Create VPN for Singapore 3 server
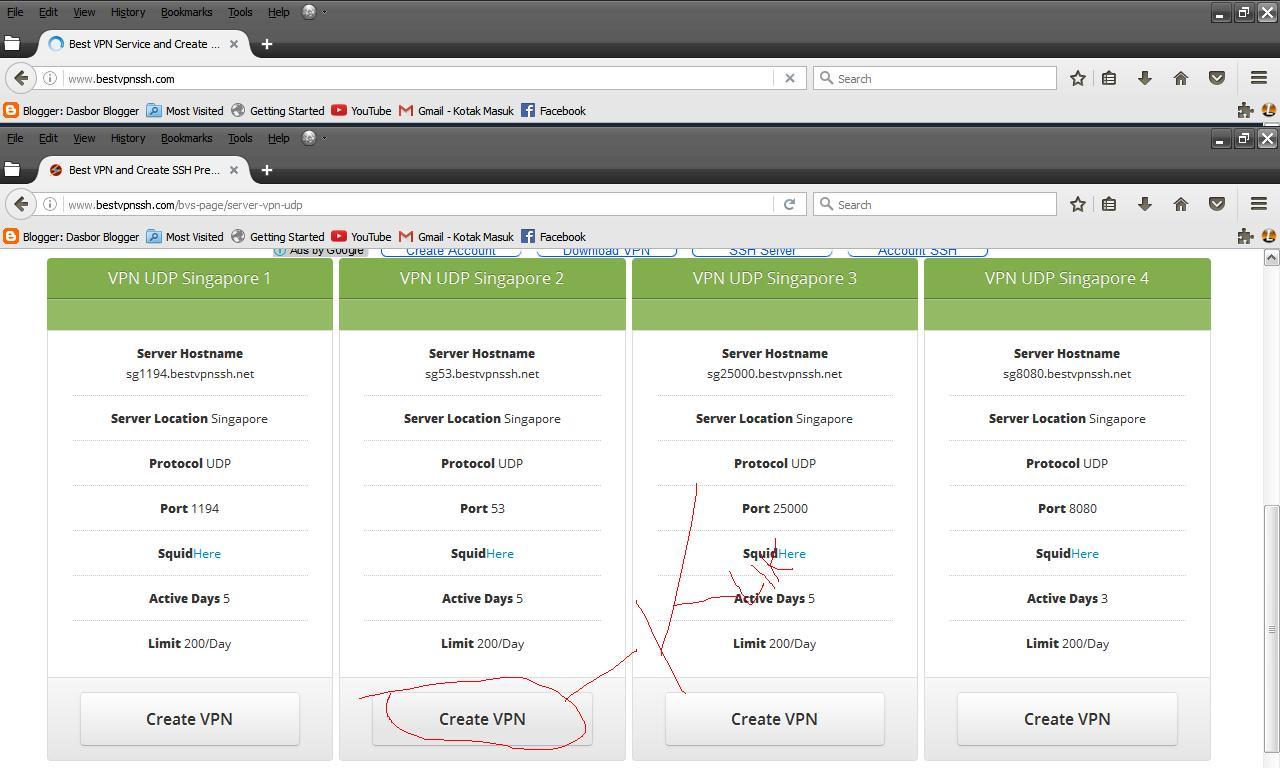The height and width of the screenshot is (768, 1280). coord(774,718)
